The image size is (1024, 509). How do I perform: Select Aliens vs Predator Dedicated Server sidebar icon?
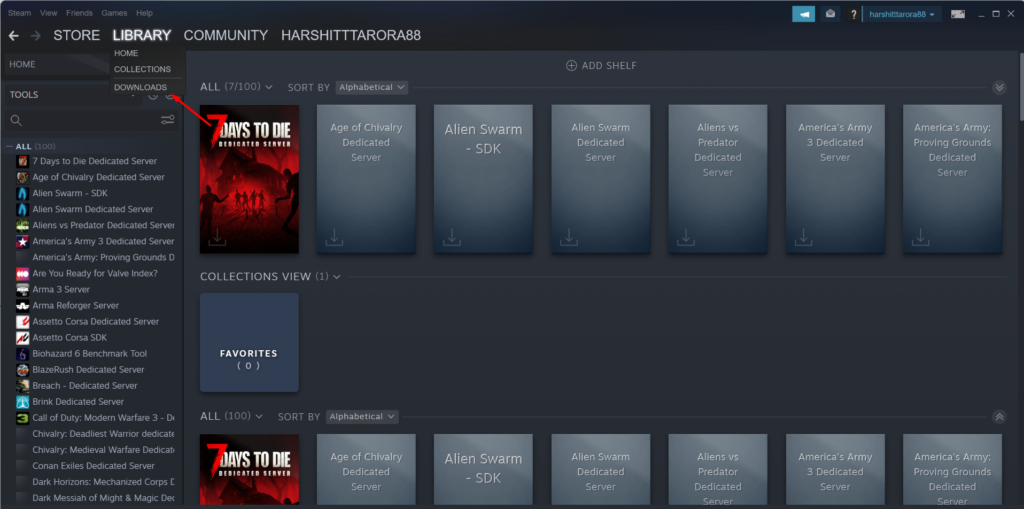(23, 225)
